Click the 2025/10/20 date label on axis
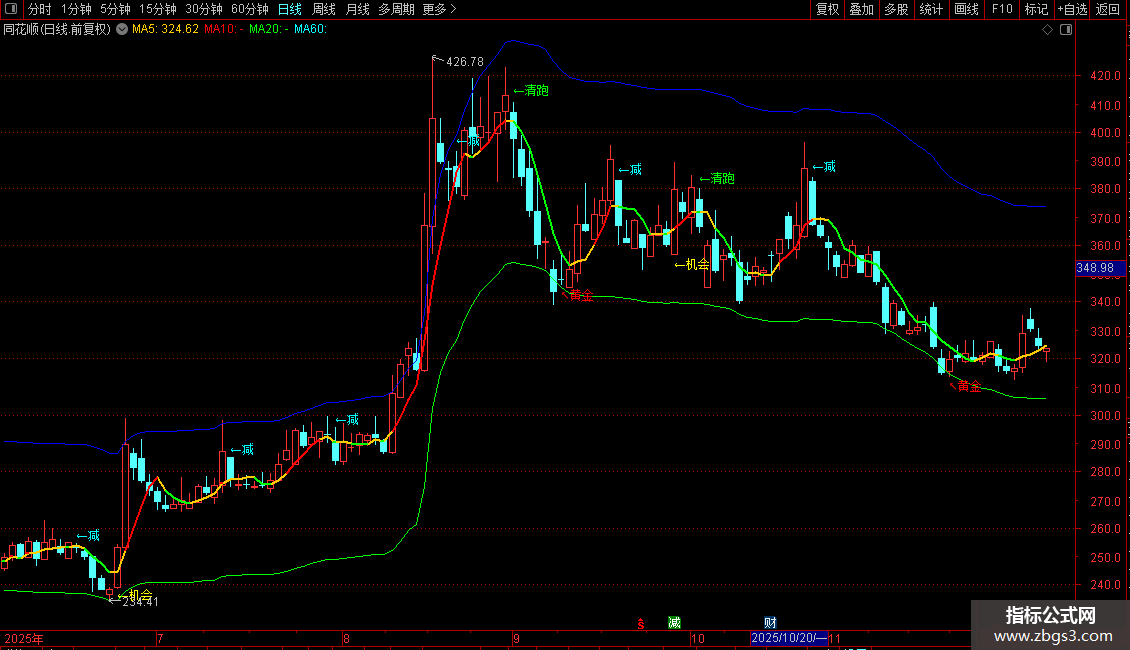 788,638
